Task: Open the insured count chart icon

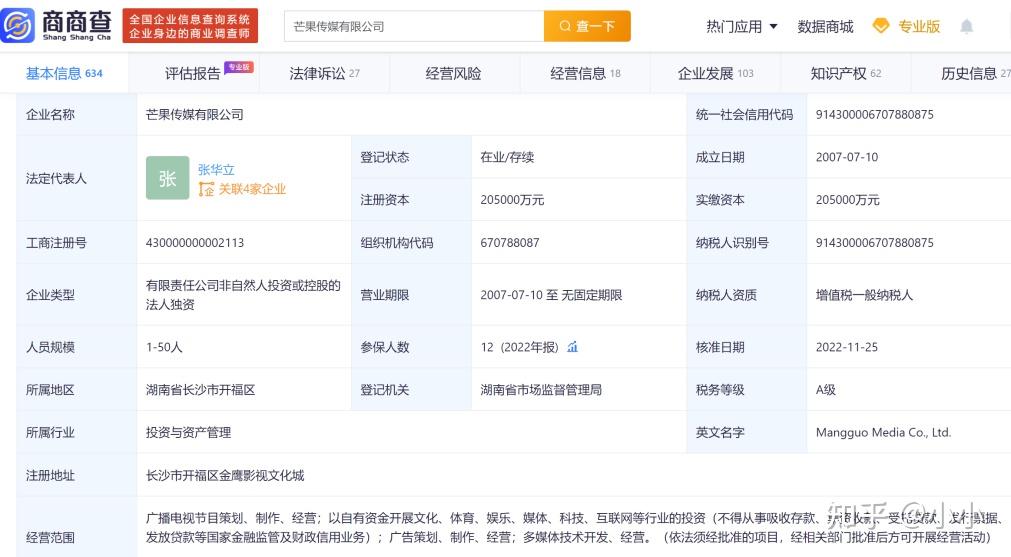Action: point(572,347)
